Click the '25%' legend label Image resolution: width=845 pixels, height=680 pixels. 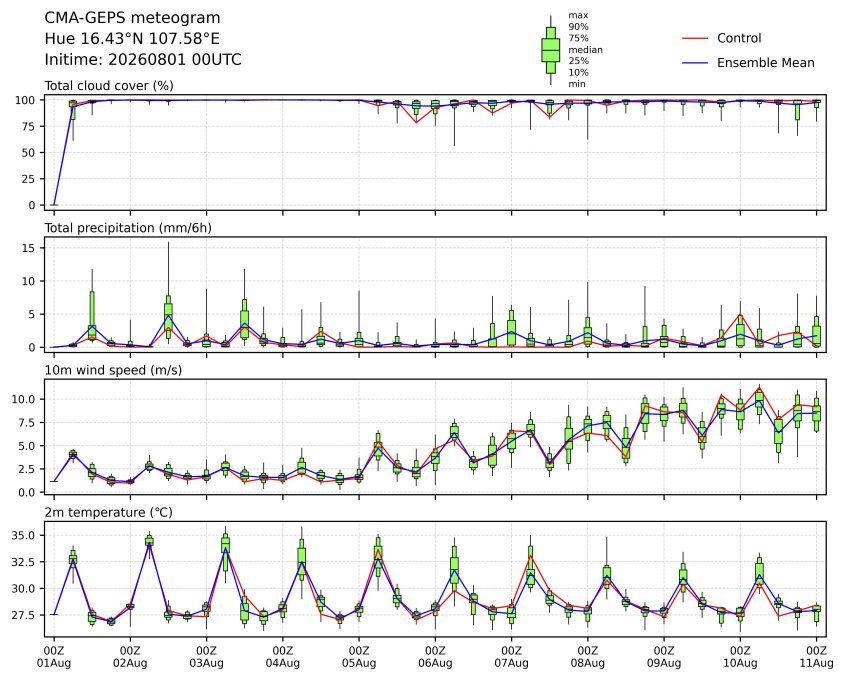click(578, 61)
